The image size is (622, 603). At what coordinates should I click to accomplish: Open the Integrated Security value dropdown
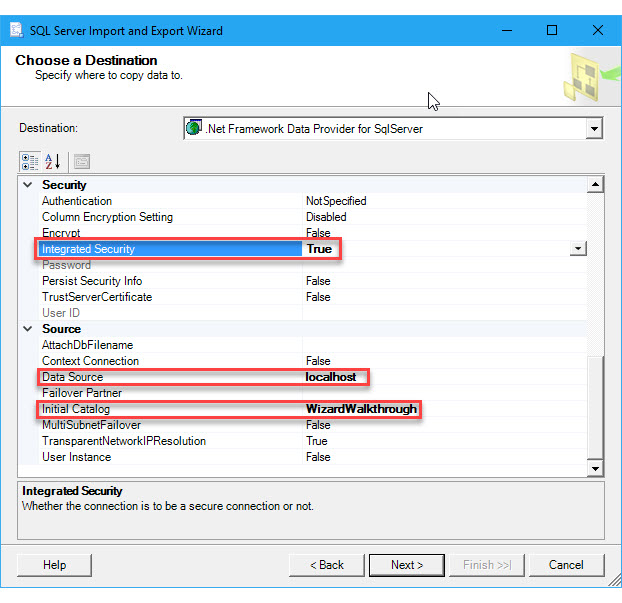[578, 249]
